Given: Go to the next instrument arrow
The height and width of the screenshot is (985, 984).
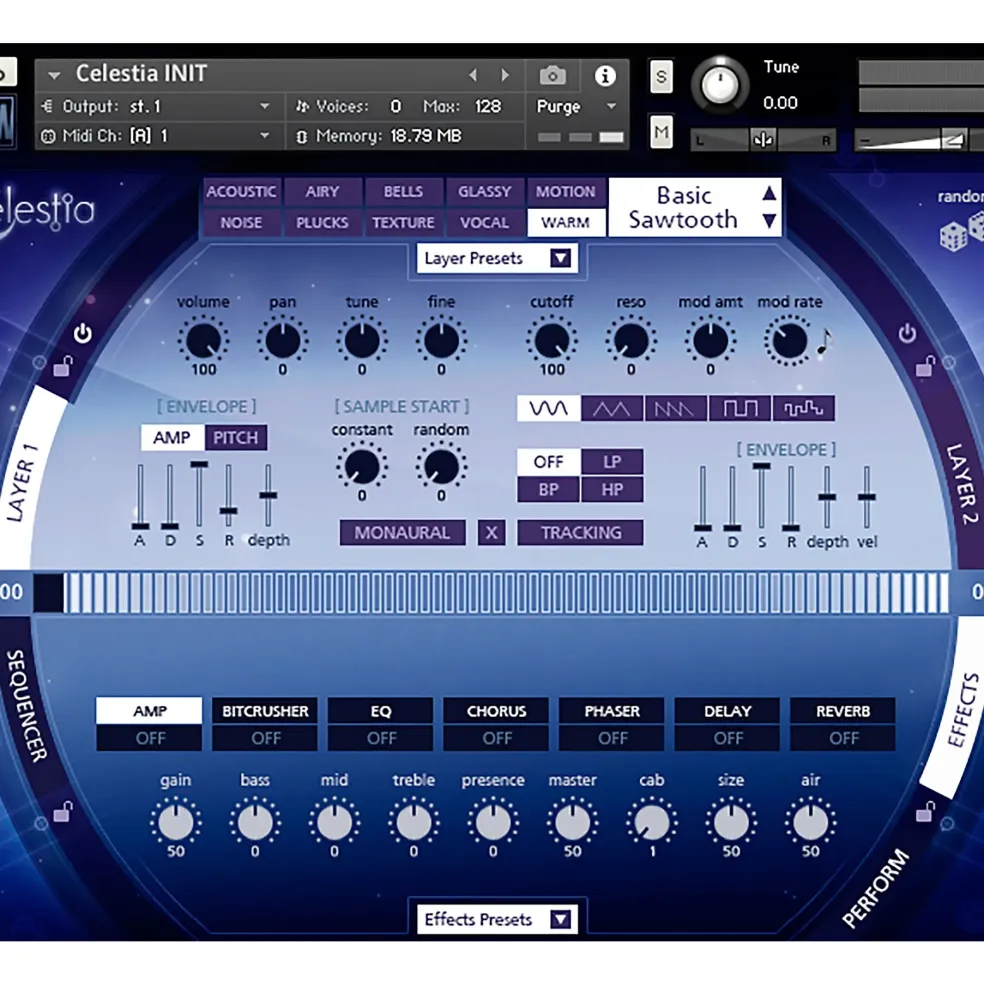Looking at the screenshot, I should [x=505, y=75].
